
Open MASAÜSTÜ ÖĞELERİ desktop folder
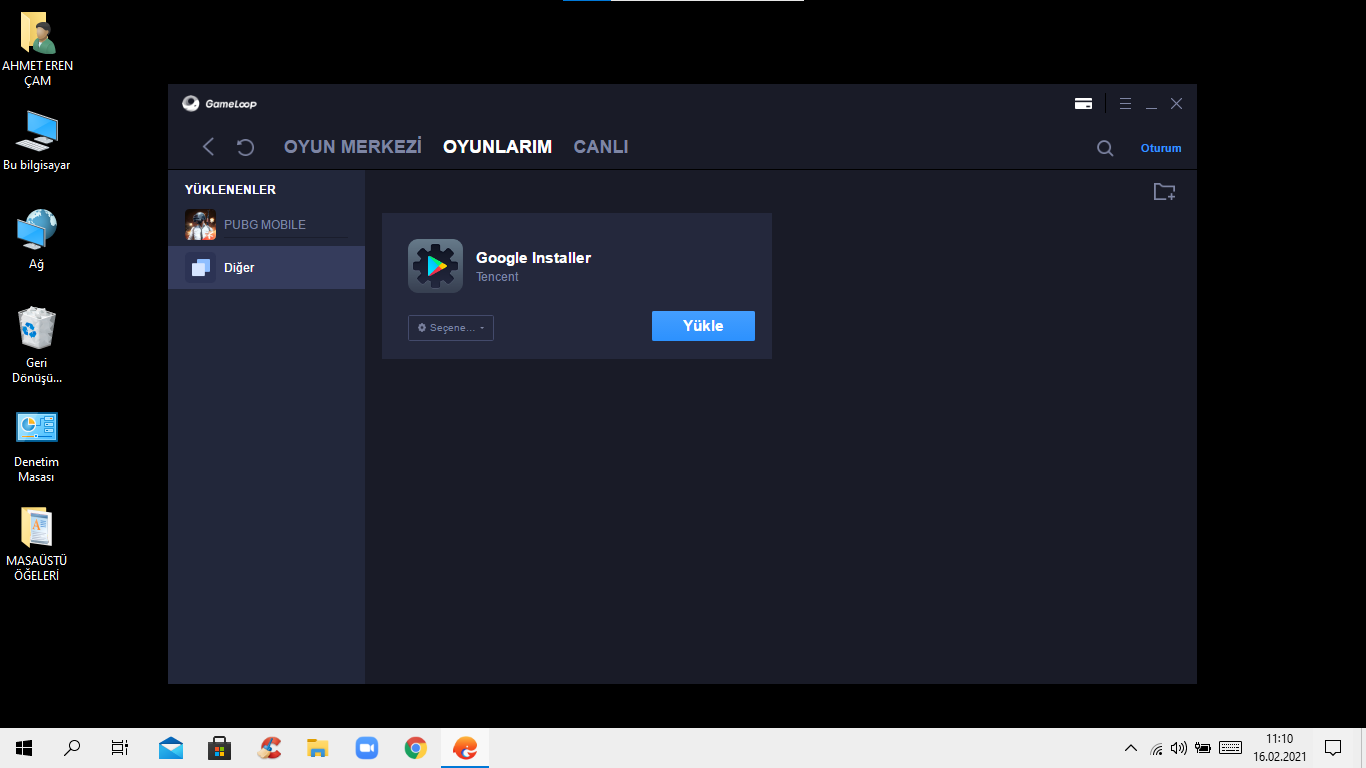coord(37,545)
